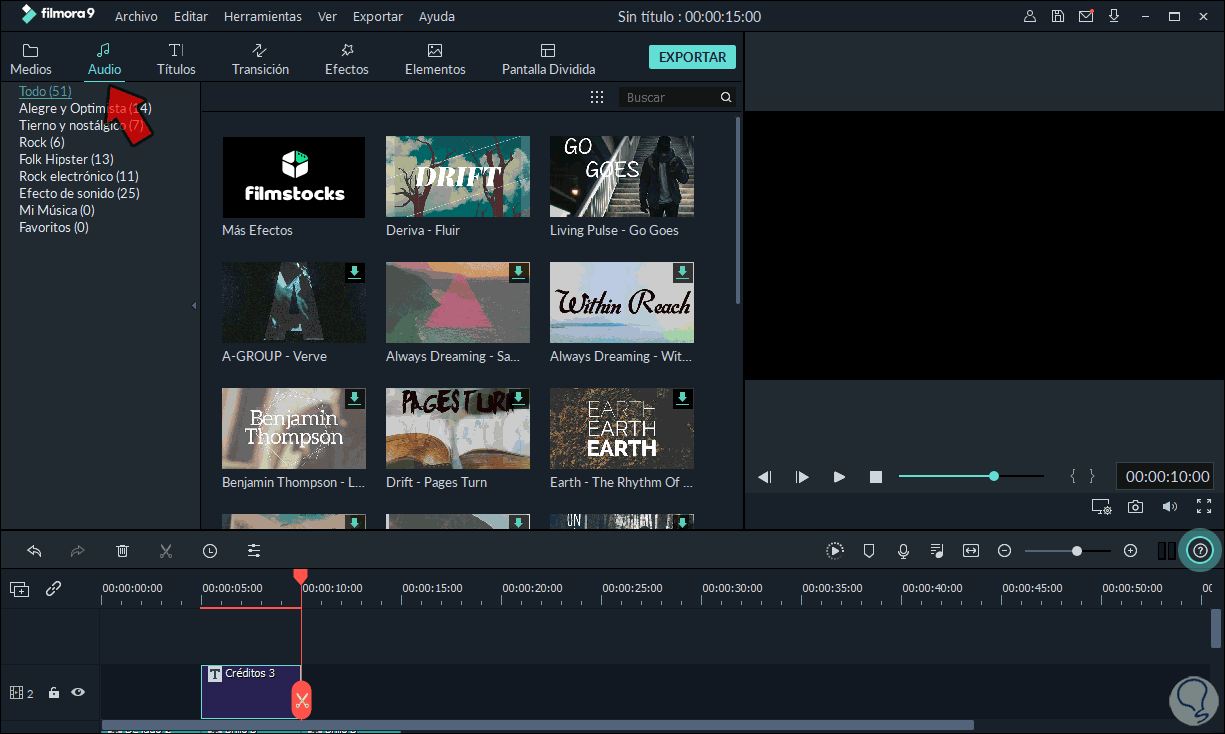The height and width of the screenshot is (734, 1225).
Task: Open the audio mixer icon
Action: pyautogui.click(x=937, y=550)
